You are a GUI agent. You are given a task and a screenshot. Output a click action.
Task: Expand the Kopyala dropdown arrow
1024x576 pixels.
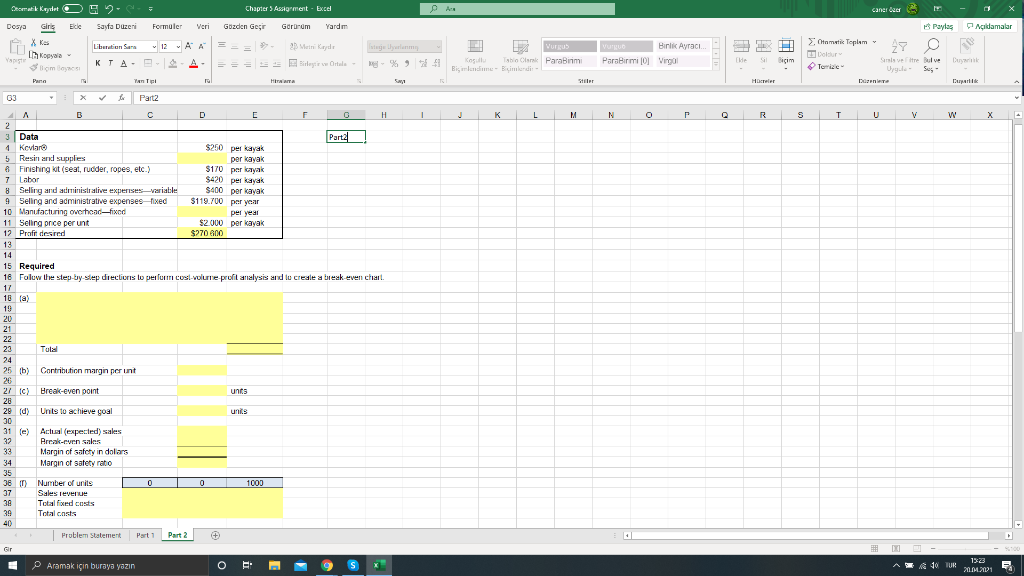(69, 56)
